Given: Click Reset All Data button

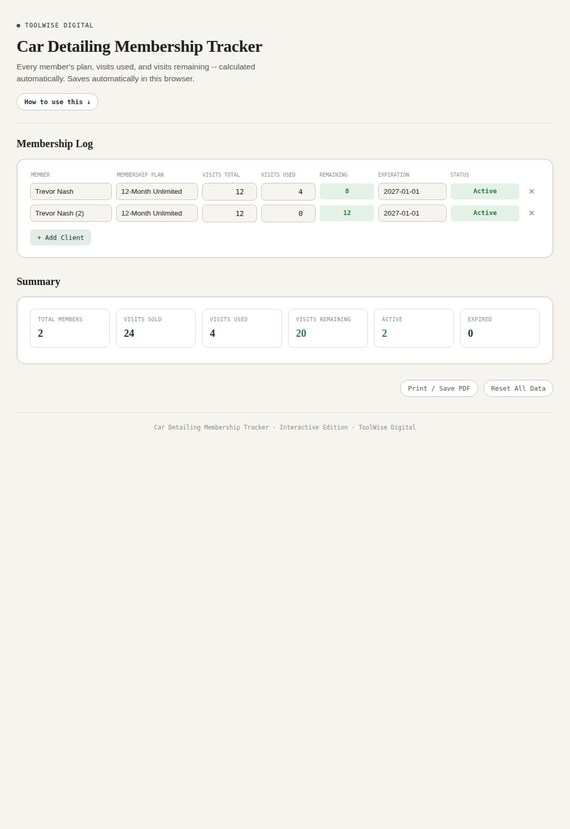Looking at the screenshot, I should pos(518,389).
